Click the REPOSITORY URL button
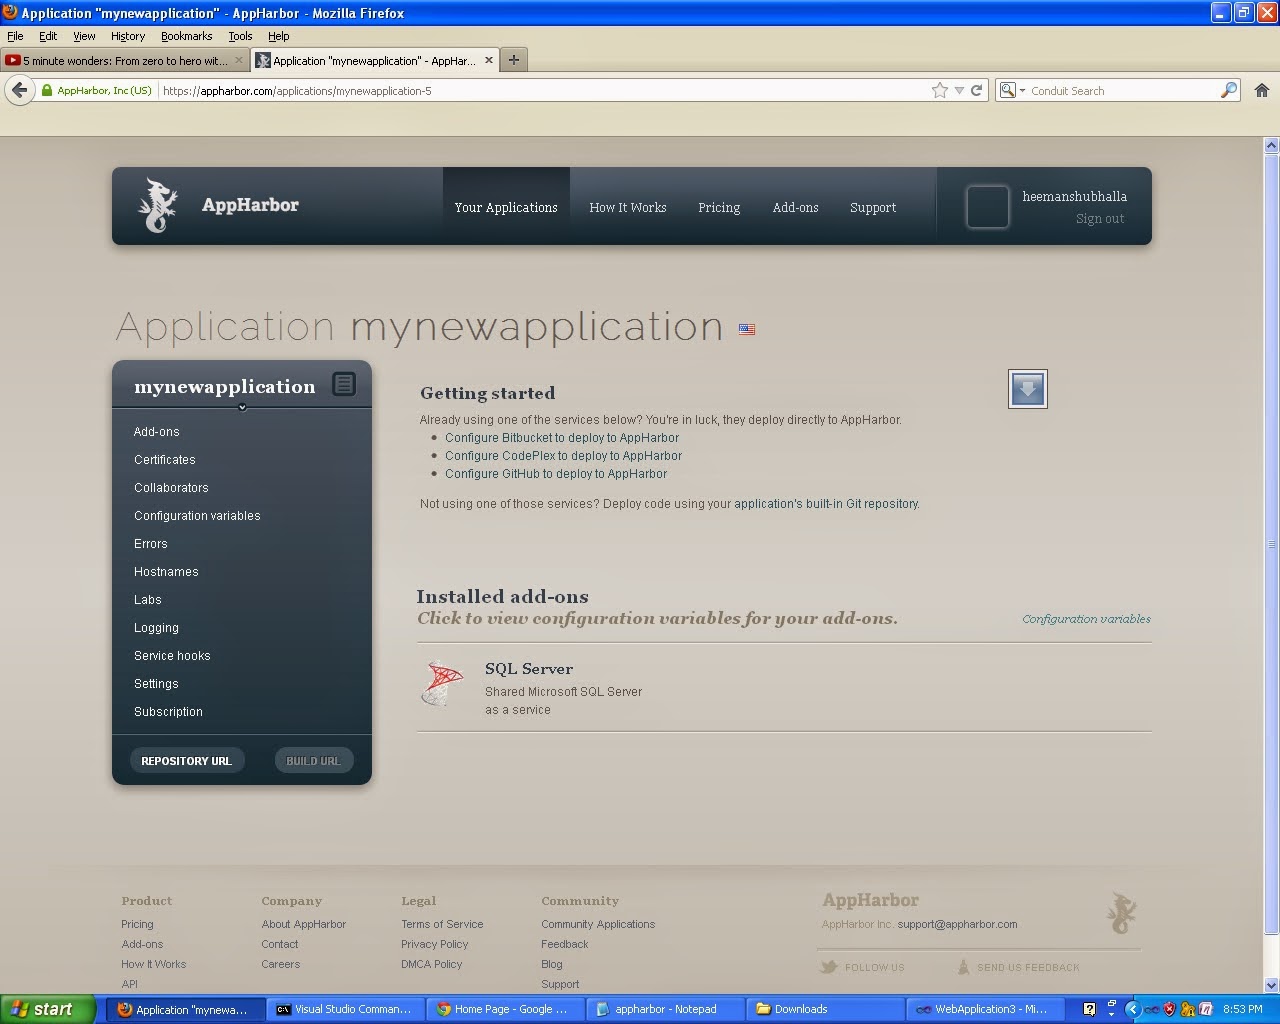 pyautogui.click(x=186, y=761)
